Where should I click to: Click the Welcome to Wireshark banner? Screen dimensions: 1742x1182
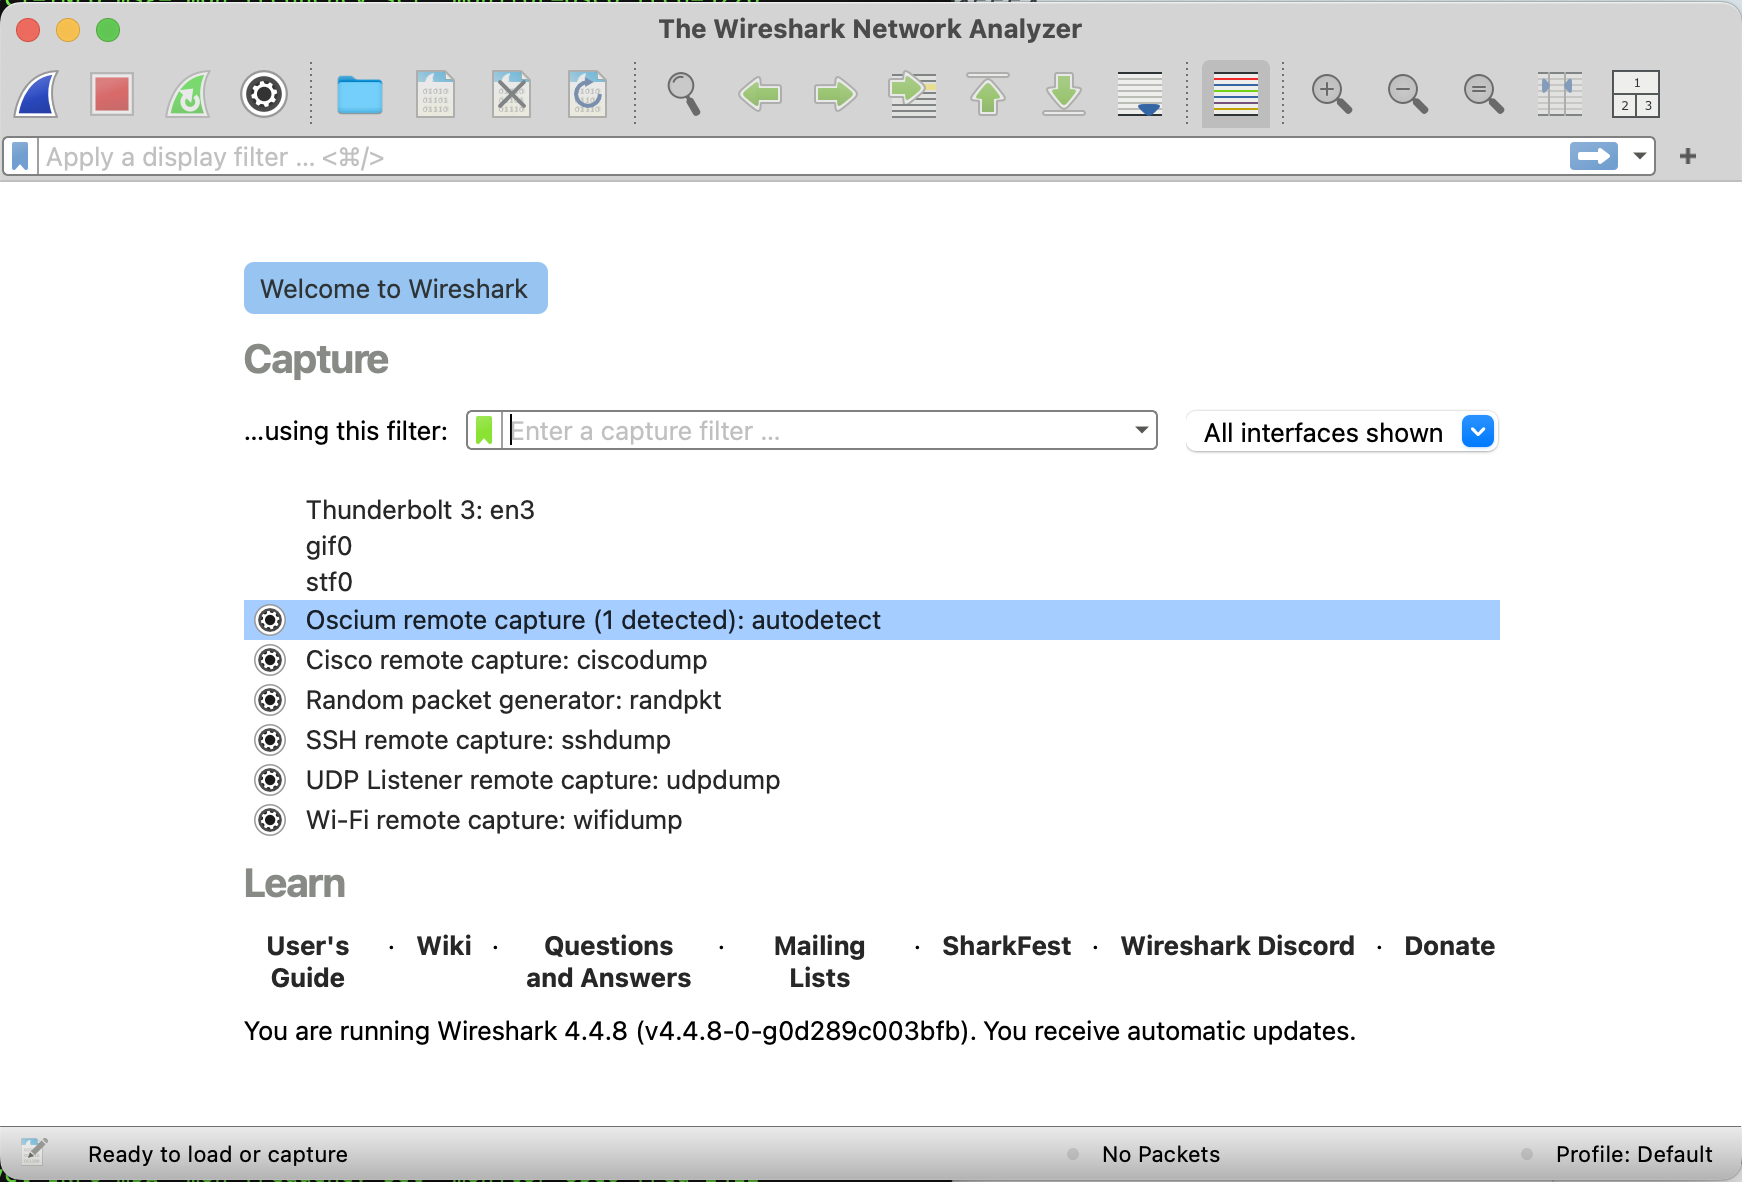pos(396,288)
